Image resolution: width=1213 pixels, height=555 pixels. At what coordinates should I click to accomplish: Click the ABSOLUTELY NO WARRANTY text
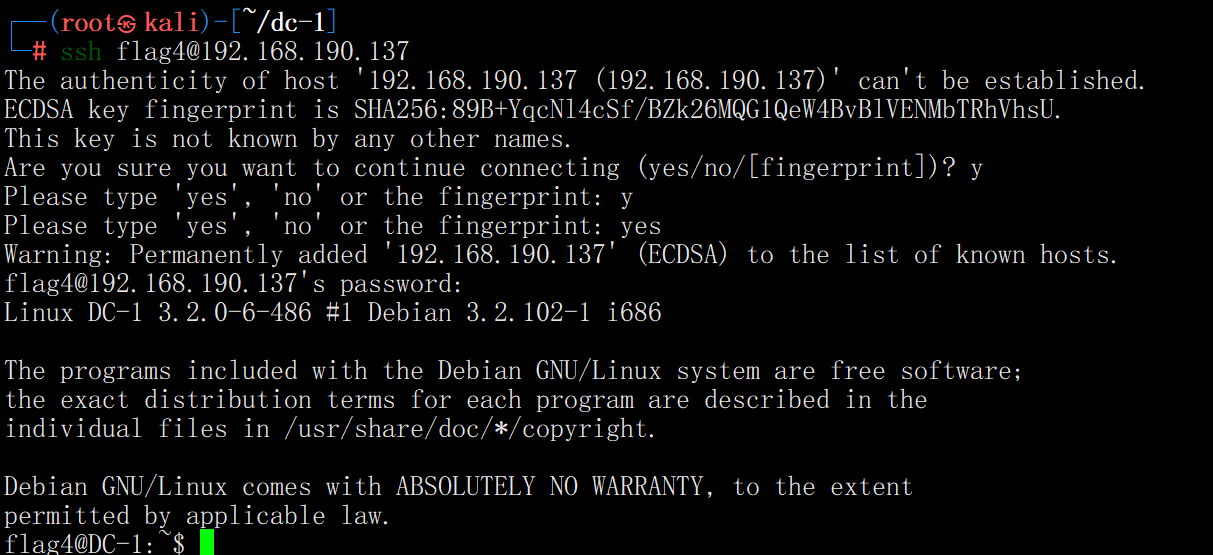(551, 487)
